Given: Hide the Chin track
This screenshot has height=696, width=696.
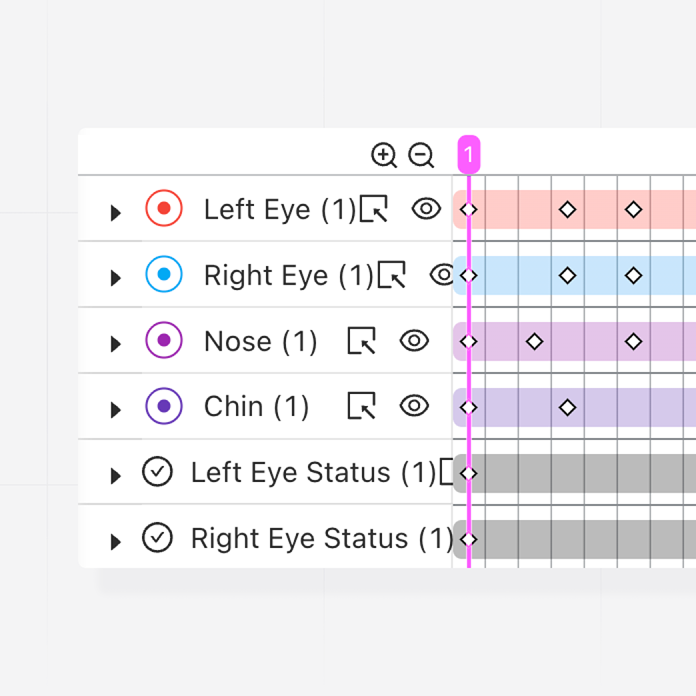Looking at the screenshot, I should (x=414, y=406).
